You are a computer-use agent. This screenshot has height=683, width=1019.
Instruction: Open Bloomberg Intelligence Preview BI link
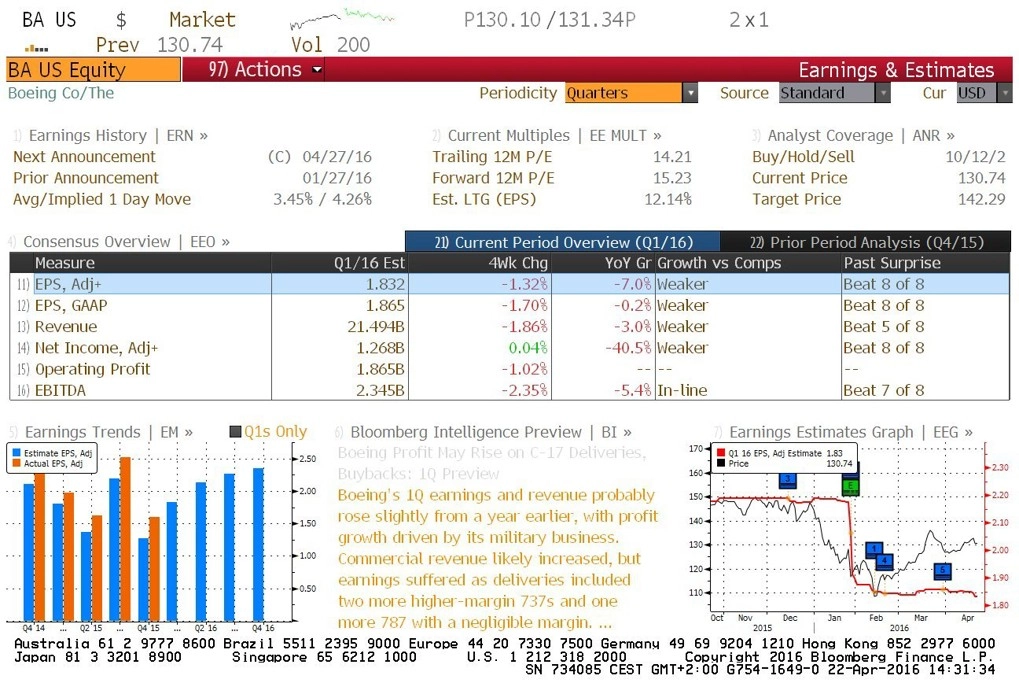click(x=483, y=432)
